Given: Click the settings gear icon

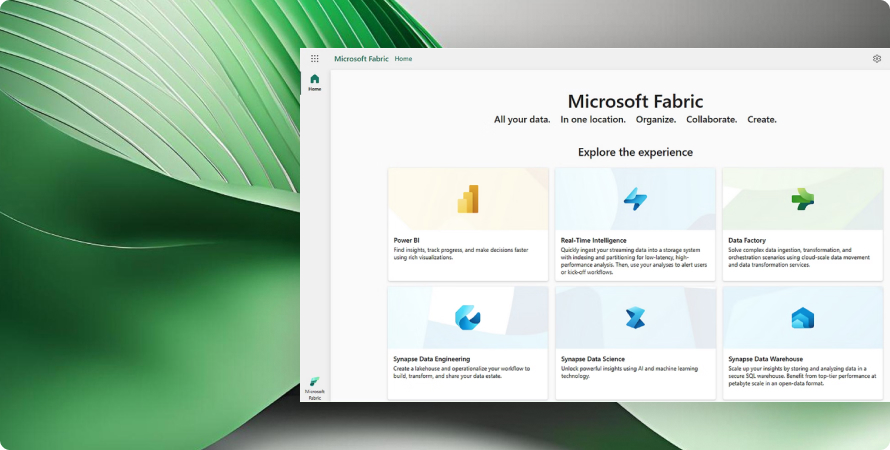Looking at the screenshot, I should click(x=877, y=59).
